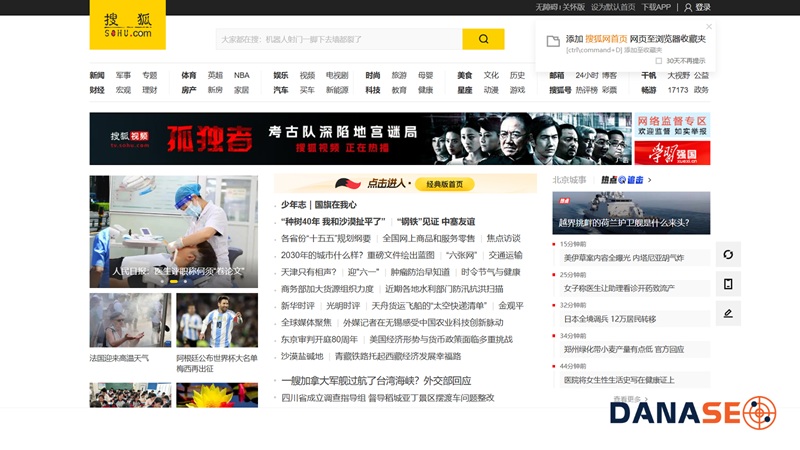
Task: Click 下载APP in top bar
Action: pos(656,7)
